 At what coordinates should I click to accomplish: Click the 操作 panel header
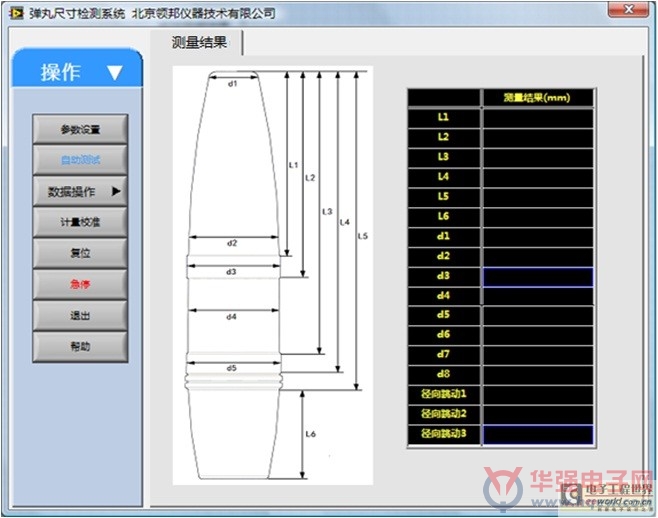77,68
